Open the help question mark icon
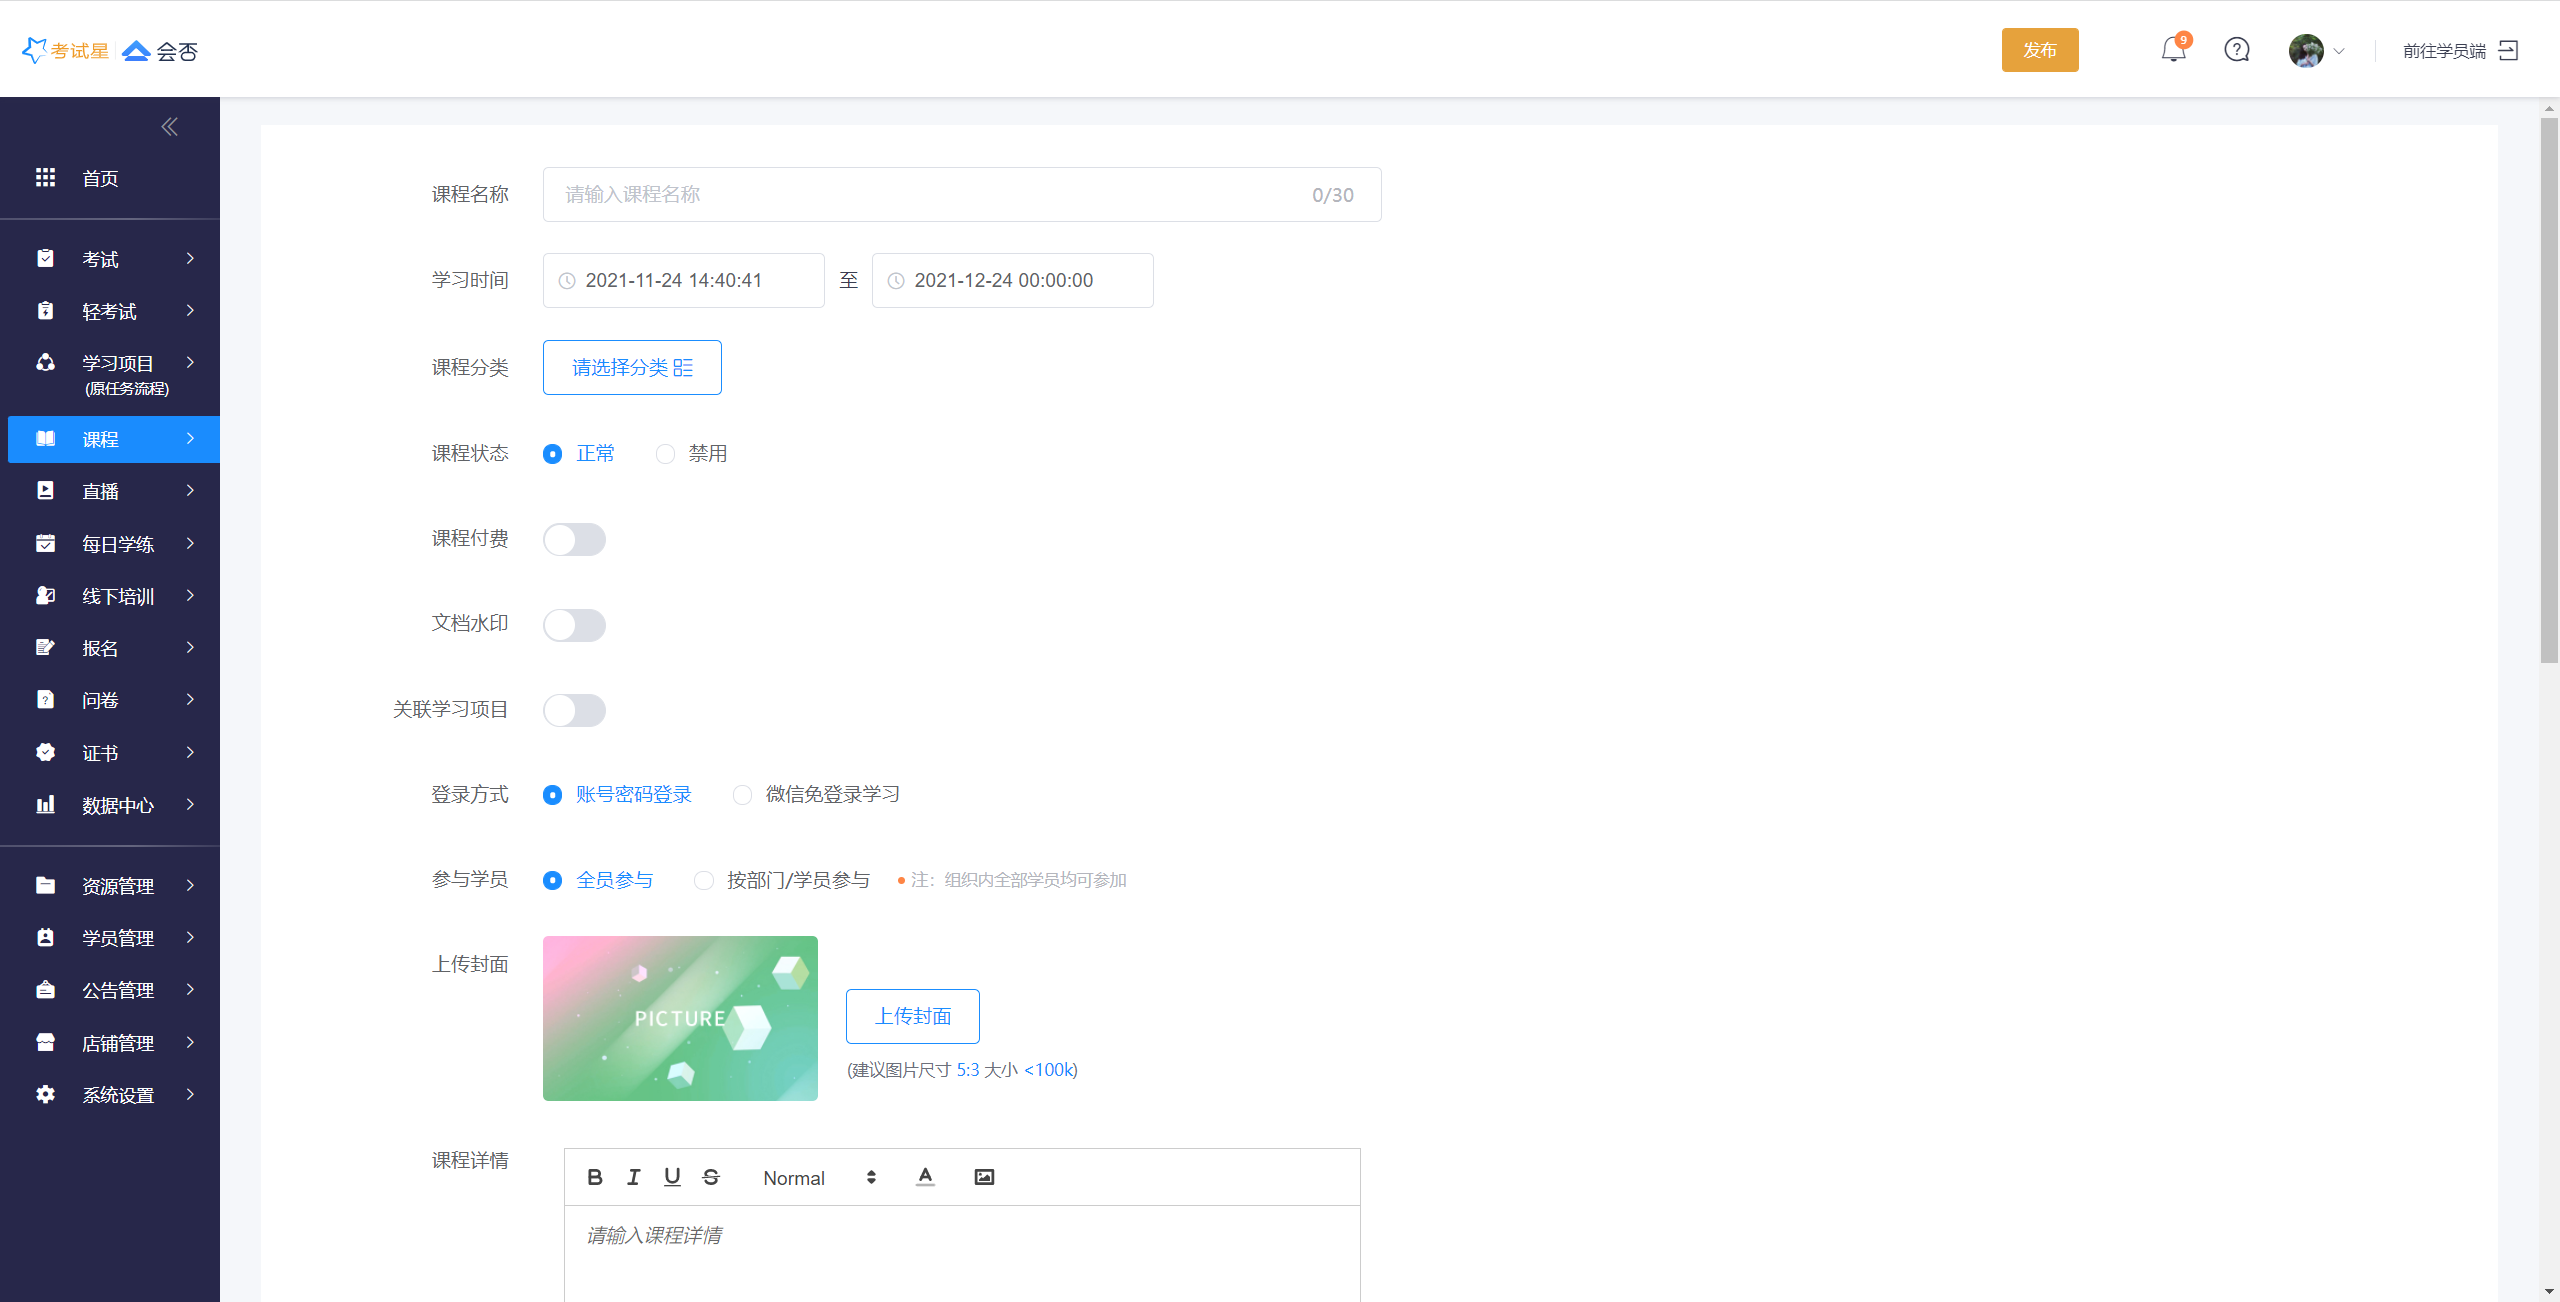This screenshot has height=1302, width=2560. coord(2237,50)
